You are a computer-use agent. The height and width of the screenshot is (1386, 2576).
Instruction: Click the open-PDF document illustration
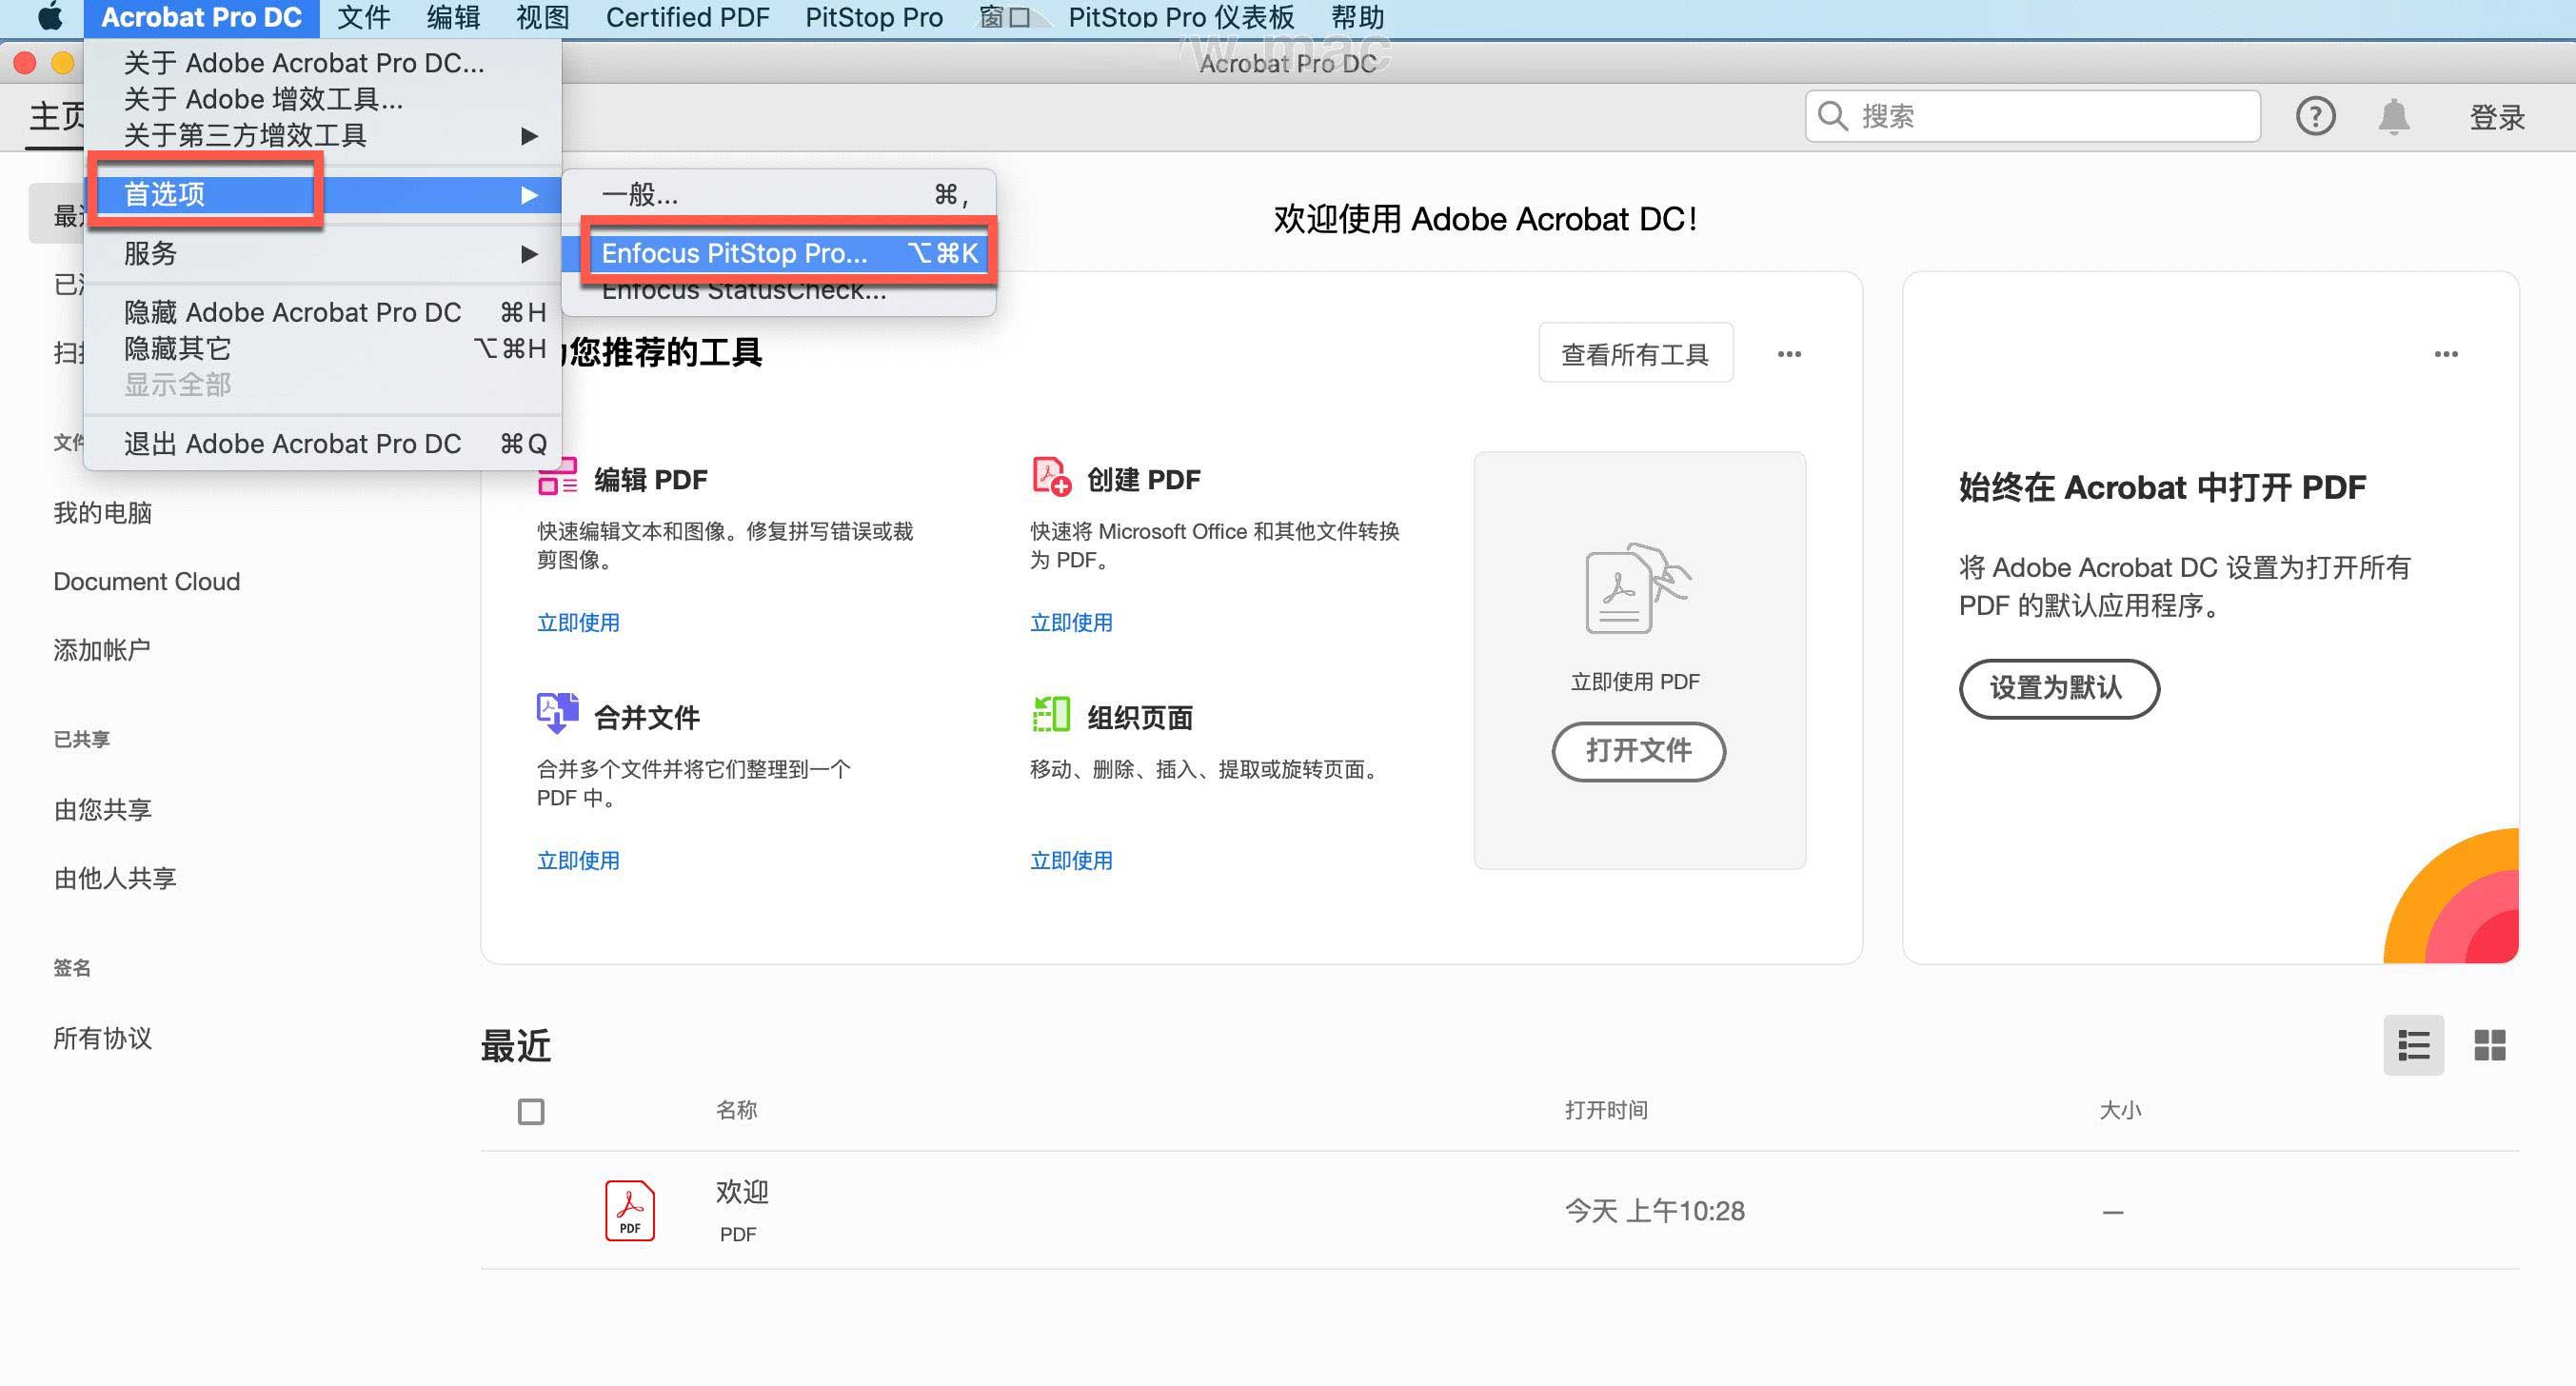pyautogui.click(x=1638, y=588)
